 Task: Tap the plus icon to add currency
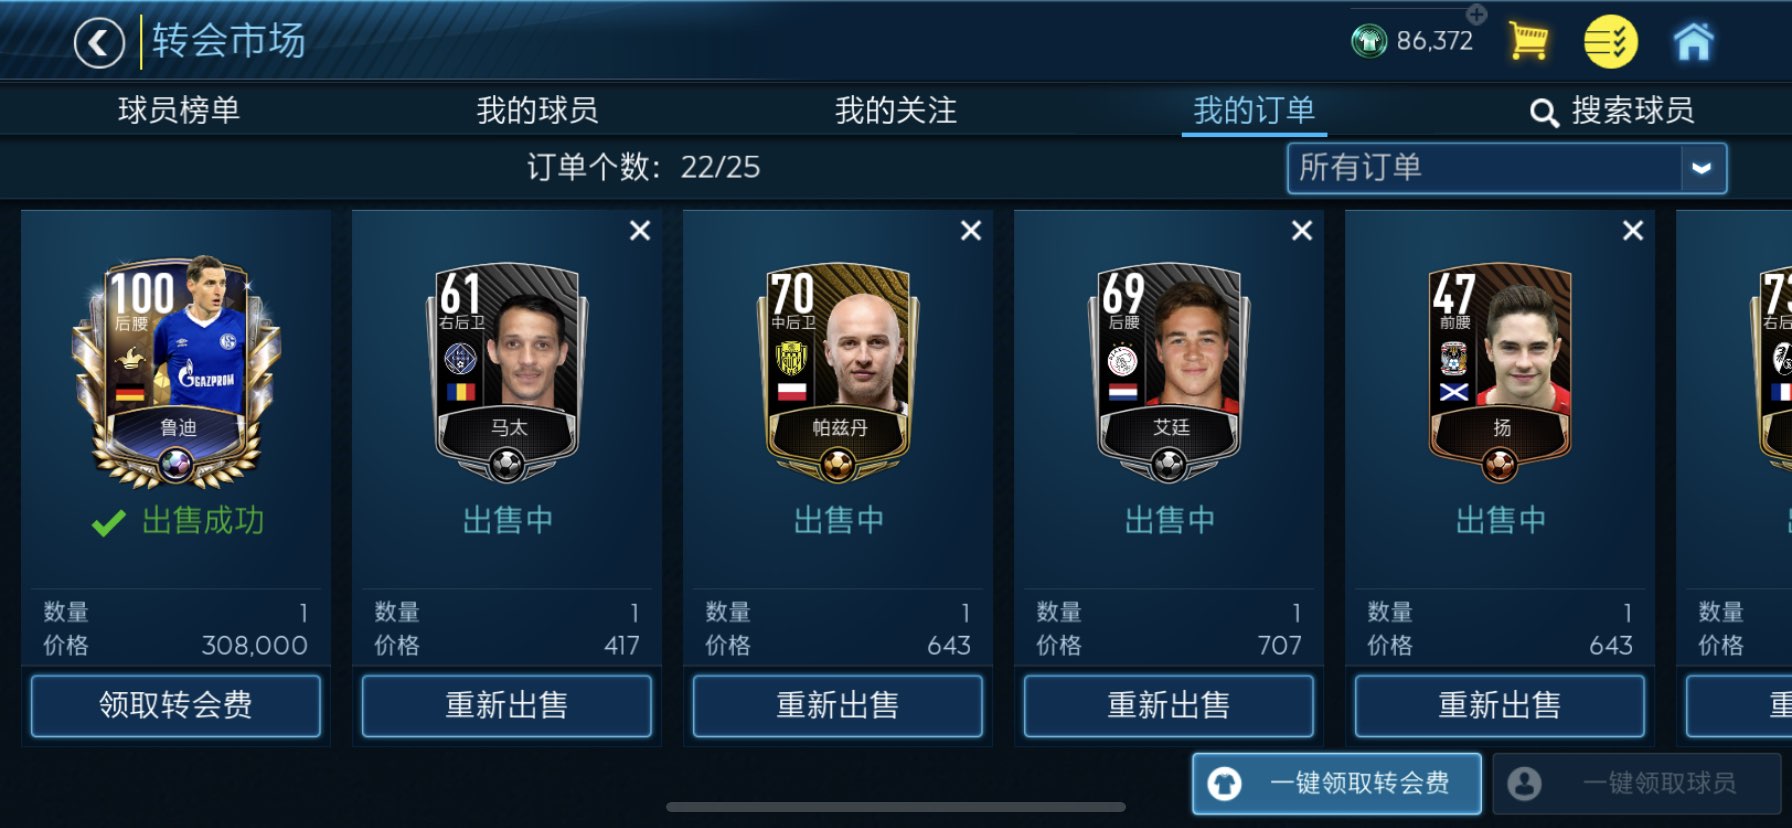tap(1477, 14)
